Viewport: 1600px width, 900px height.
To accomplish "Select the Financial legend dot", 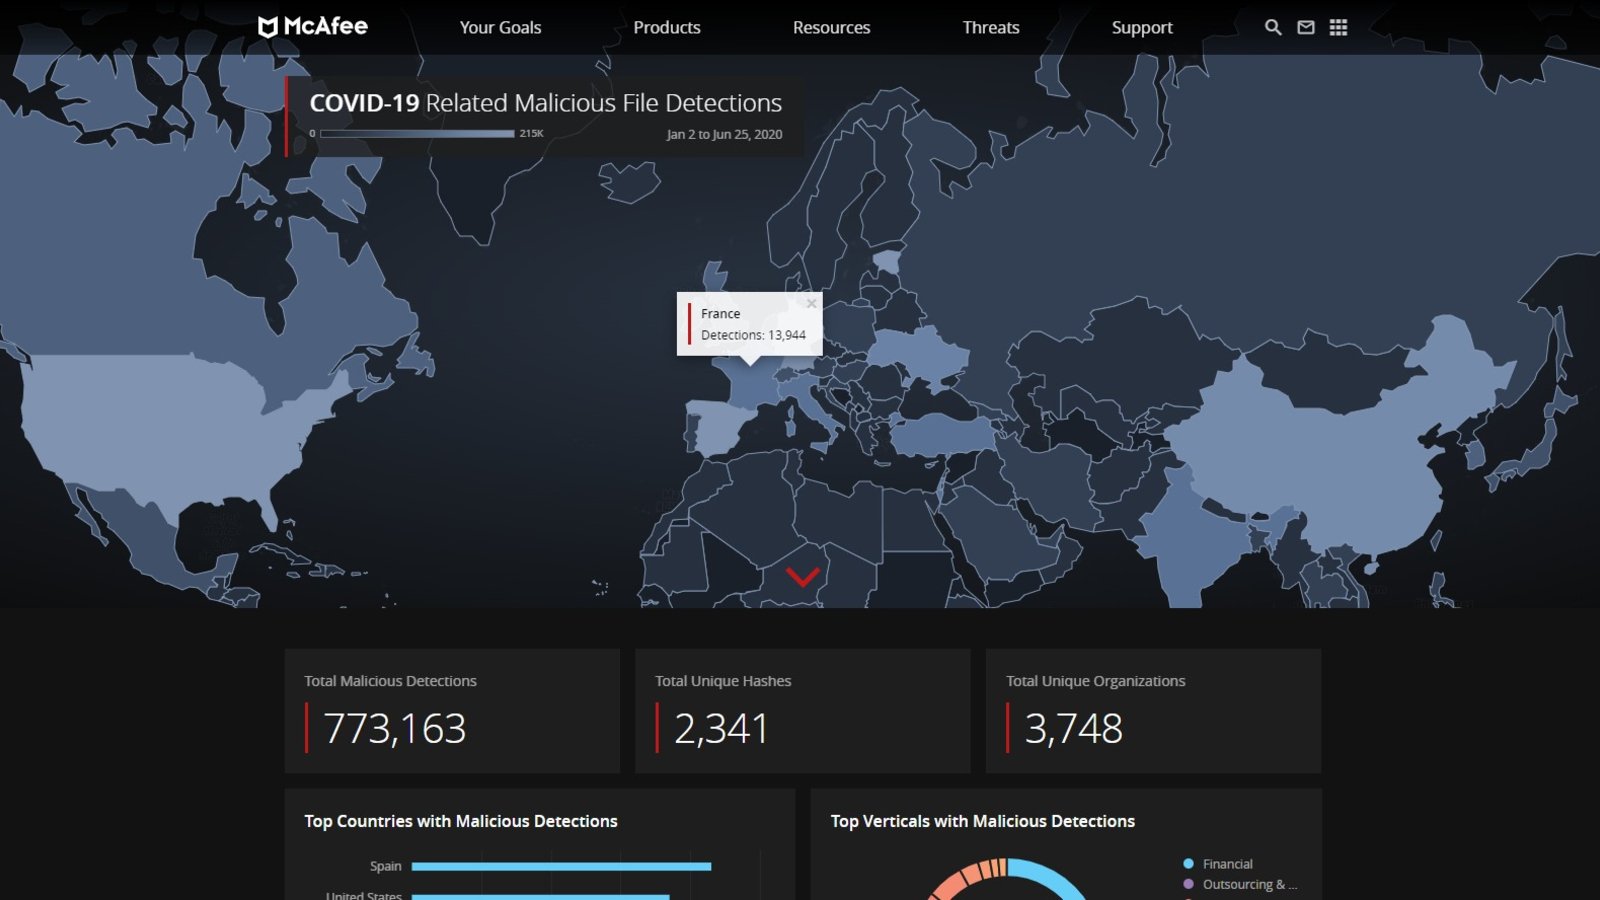I will pyautogui.click(x=1188, y=862).
